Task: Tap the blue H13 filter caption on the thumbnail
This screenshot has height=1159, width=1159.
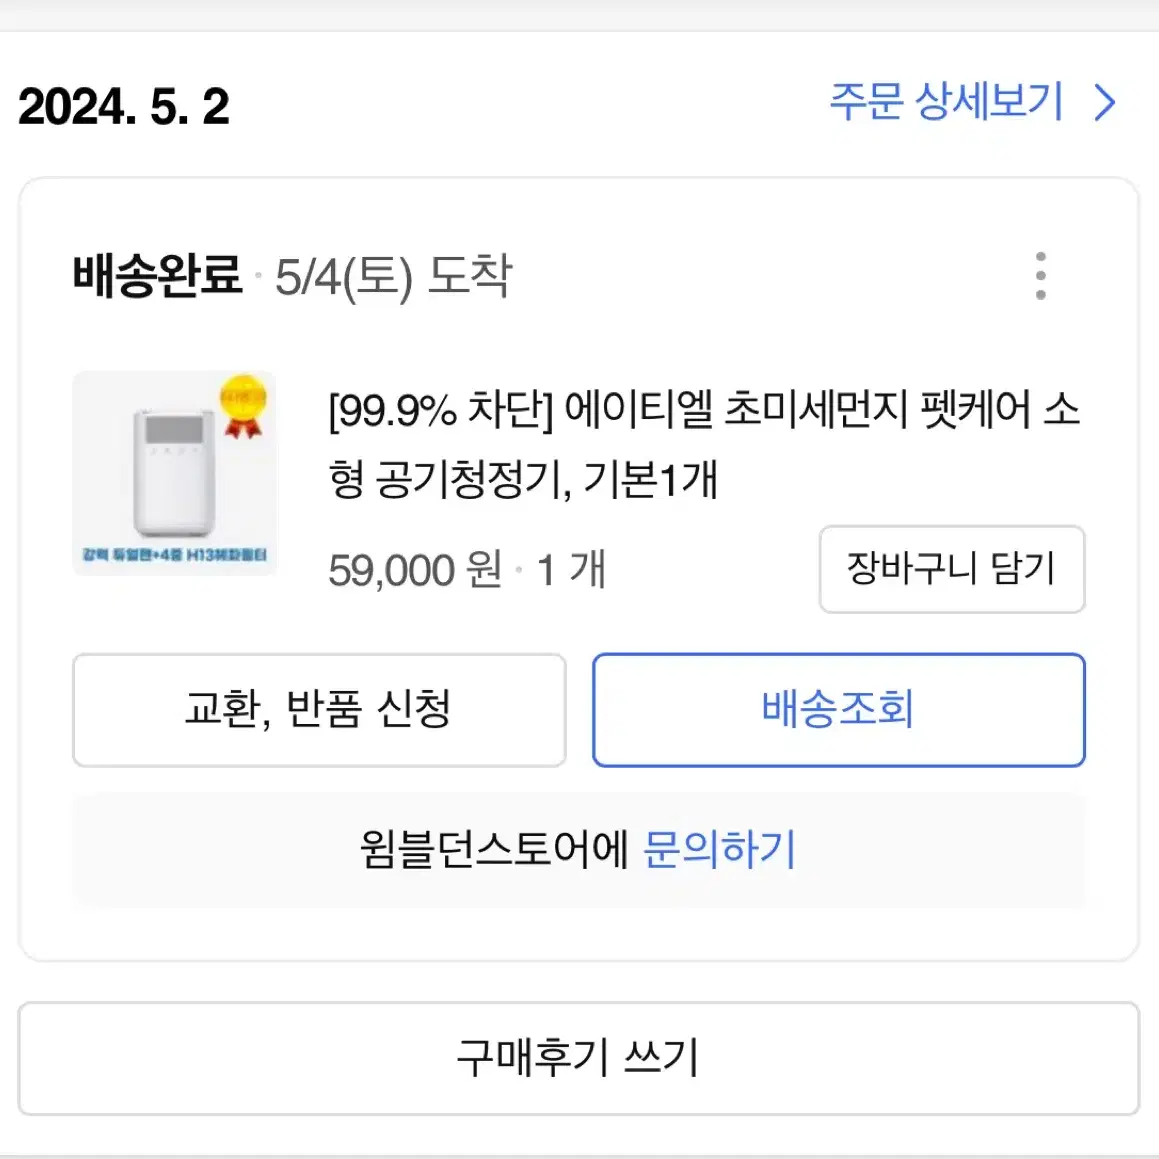Action: pos(174,554)
